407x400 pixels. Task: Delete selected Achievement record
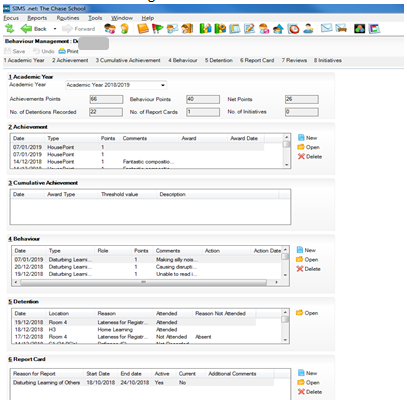pos(310,156)
